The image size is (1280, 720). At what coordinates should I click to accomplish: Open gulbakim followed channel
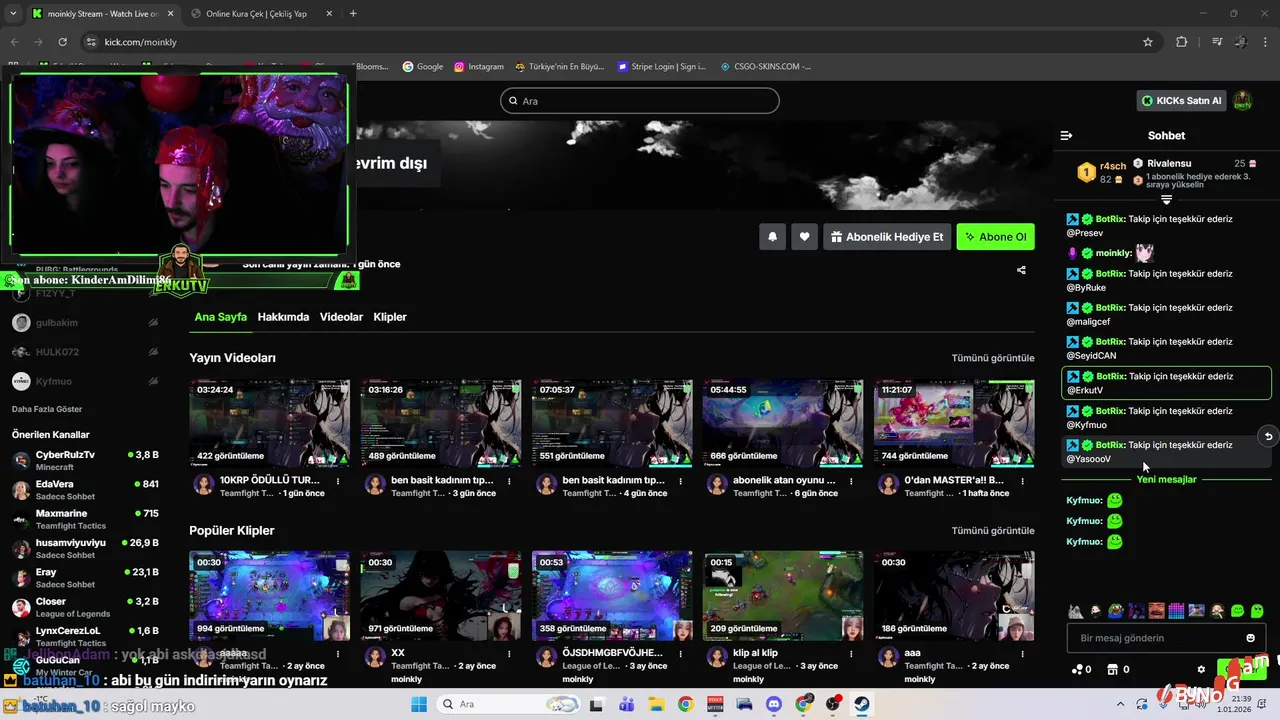(x=85, y=323)
